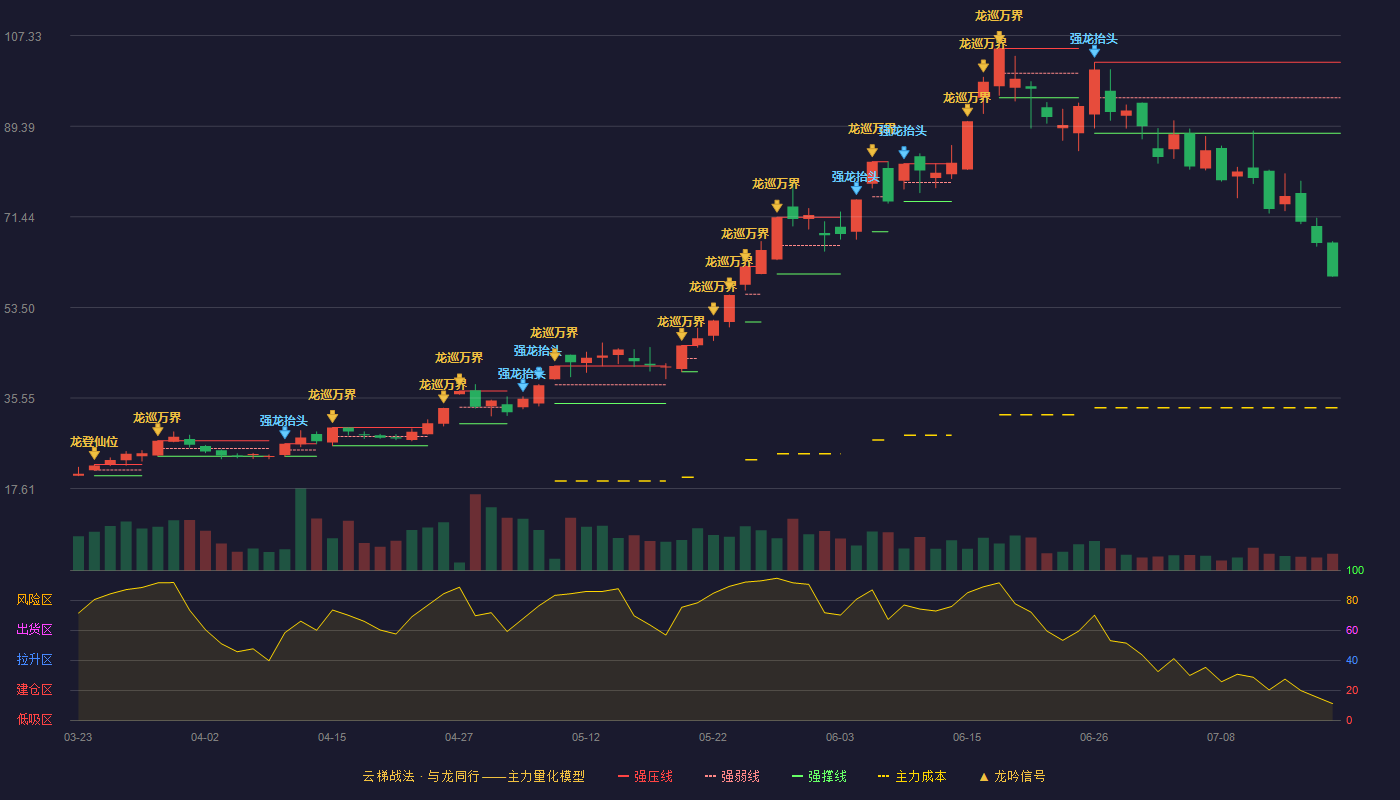The height and width of the screenshot is (800, 1400).
Task: Click the 05-12 date label
Action: (x=586, y=737)
